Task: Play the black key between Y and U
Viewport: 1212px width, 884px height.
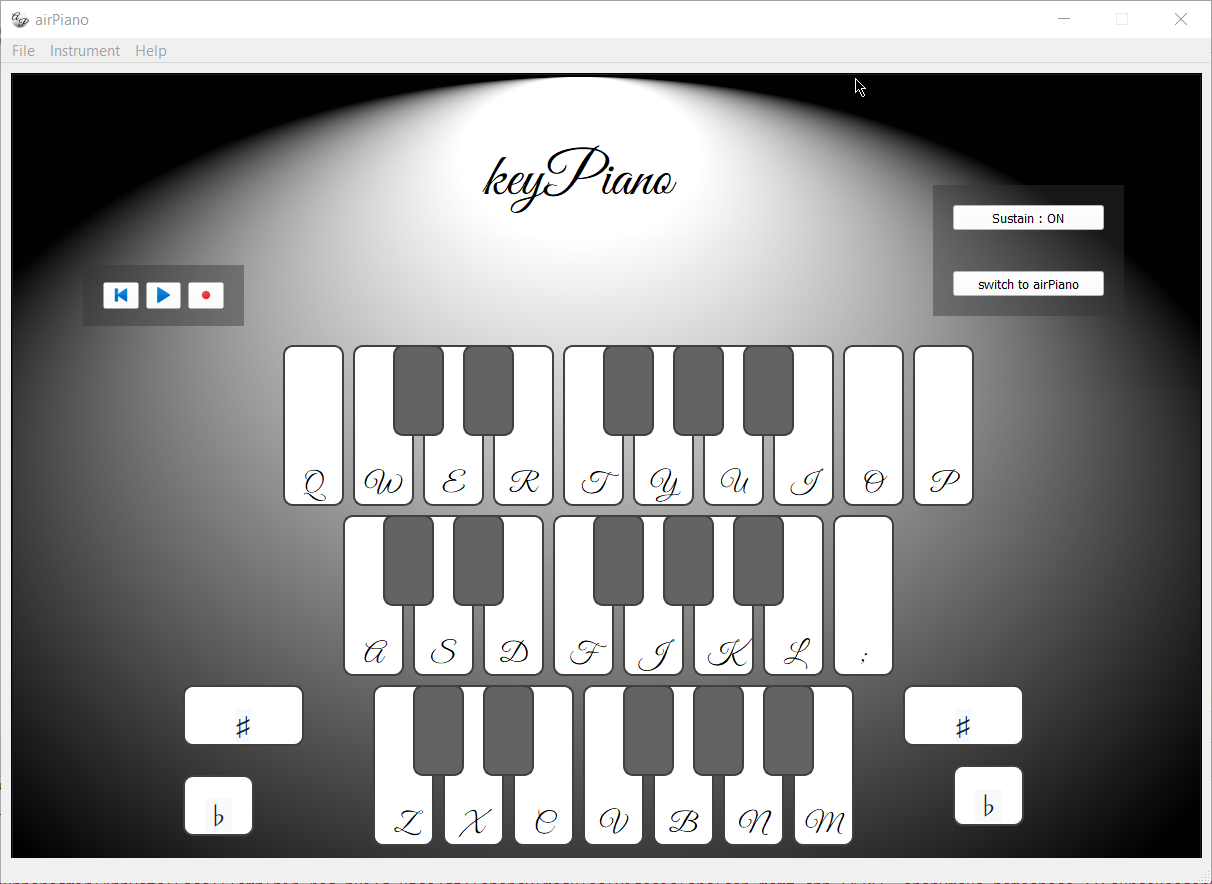Action: [698, 391]
